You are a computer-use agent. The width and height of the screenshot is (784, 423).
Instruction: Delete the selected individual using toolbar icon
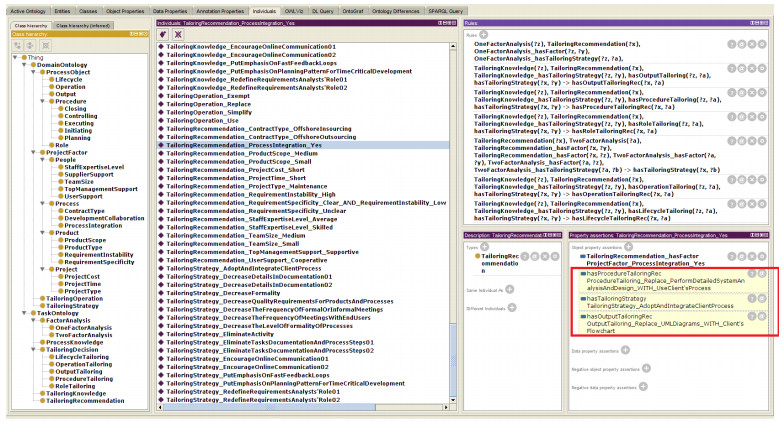178,34
